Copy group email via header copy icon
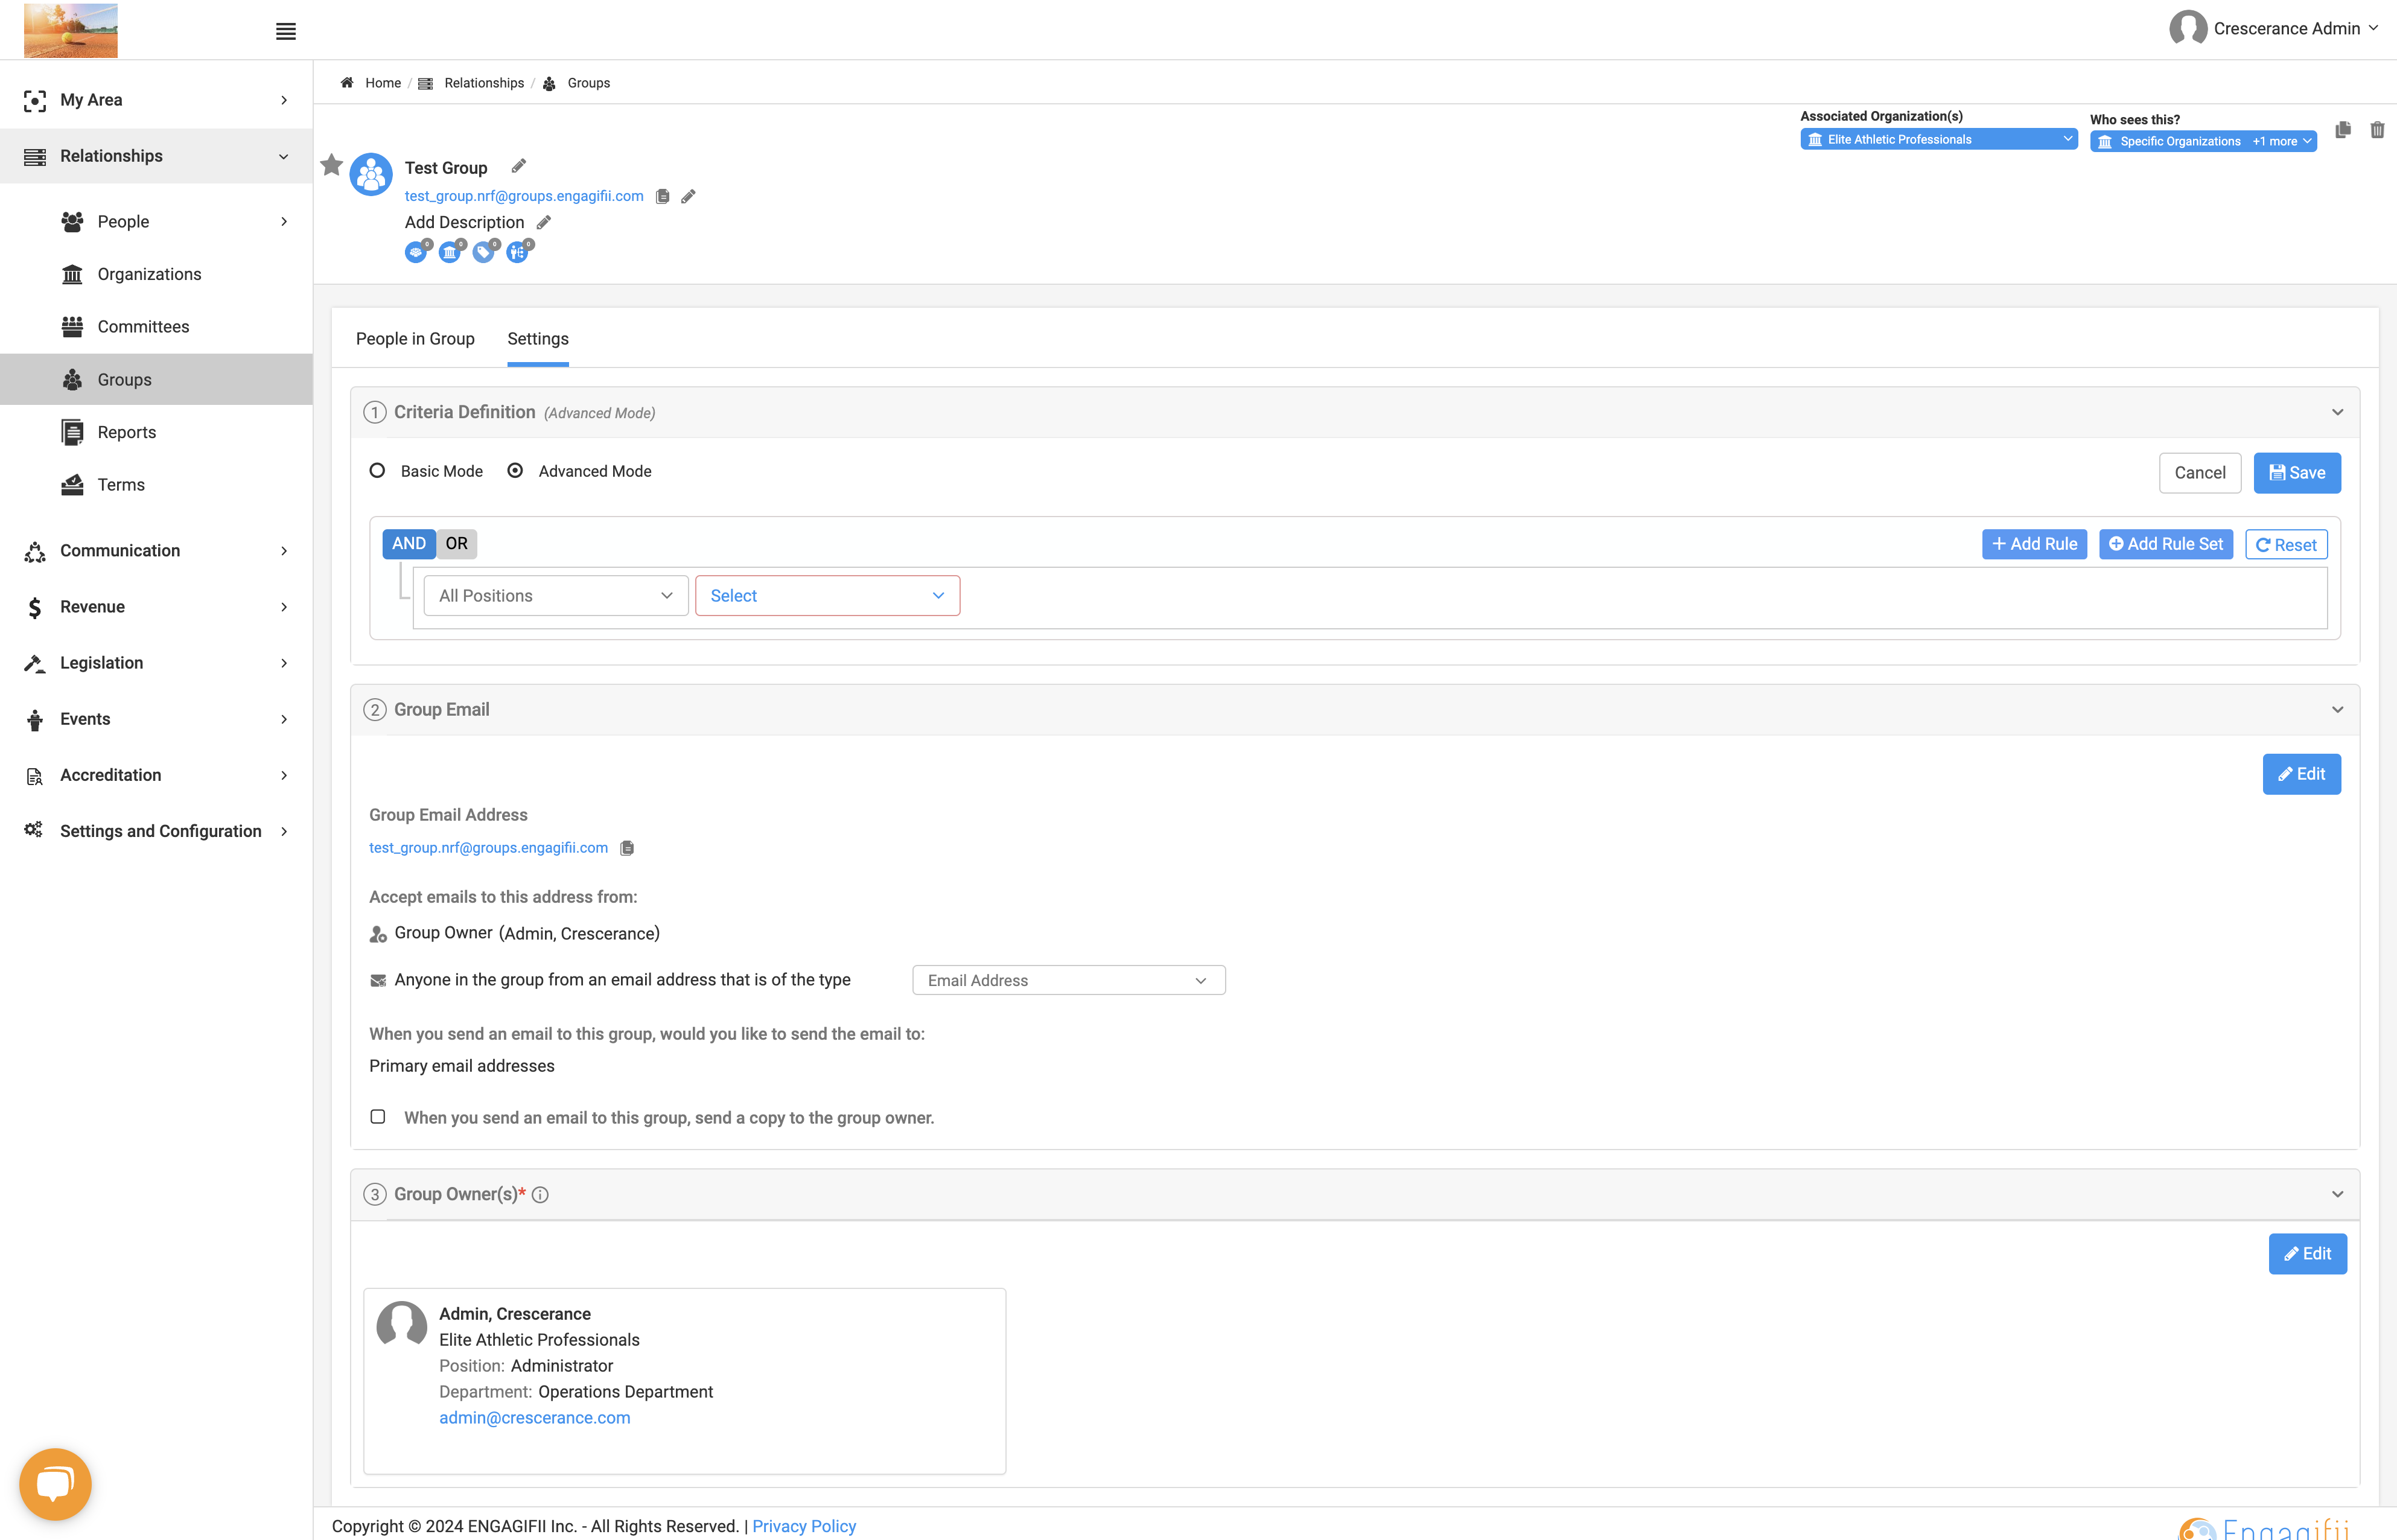Screen dimensions: 2397x1540 pyautogui.click(x=662, y=196)
